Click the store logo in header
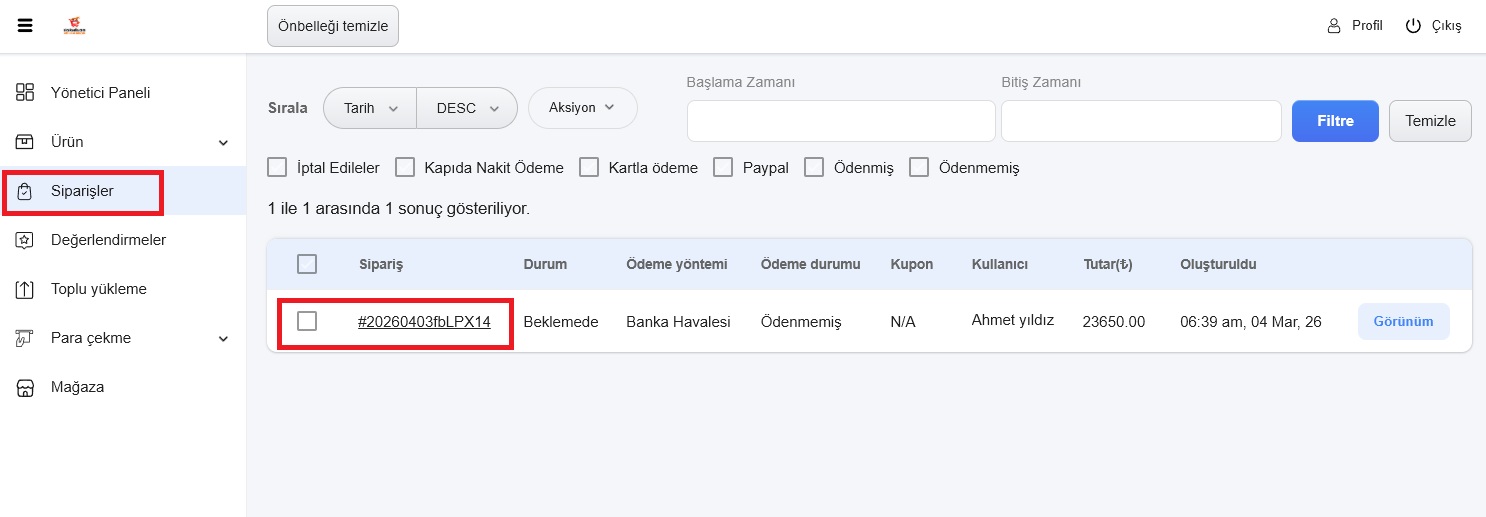This screenshot has height=517, width=1486. tap(75, 26)
